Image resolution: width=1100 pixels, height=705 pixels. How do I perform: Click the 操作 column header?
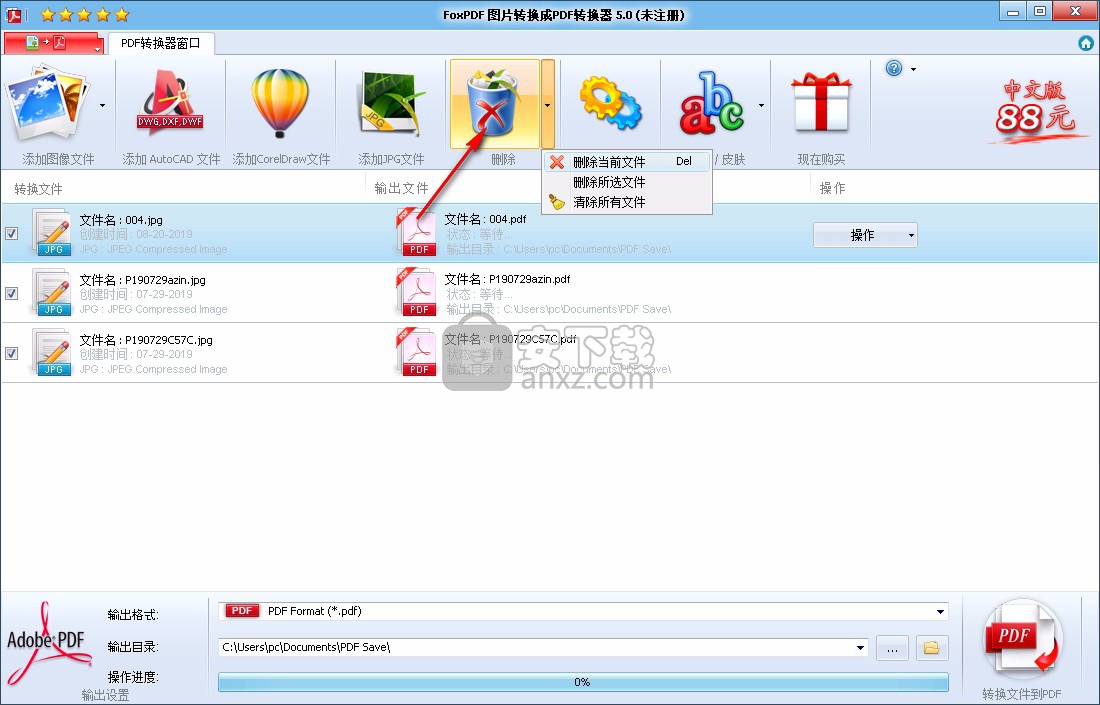coord(833,188)
